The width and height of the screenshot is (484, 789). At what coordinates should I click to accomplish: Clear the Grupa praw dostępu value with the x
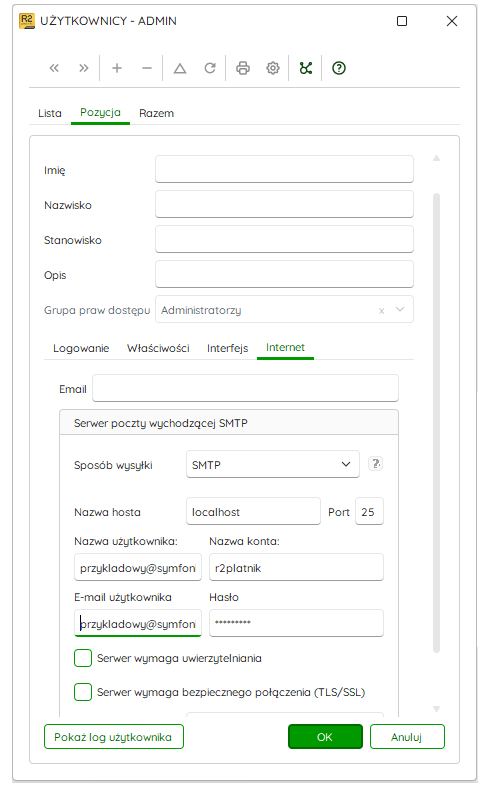pos(381,311)
